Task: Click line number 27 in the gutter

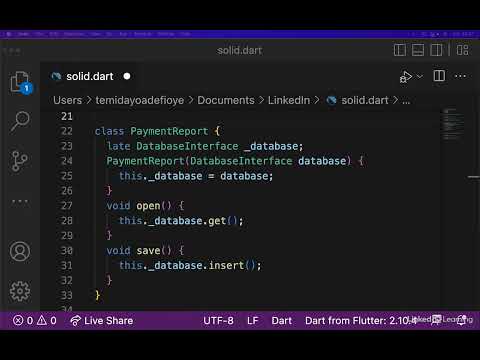Action: point(67,206)
